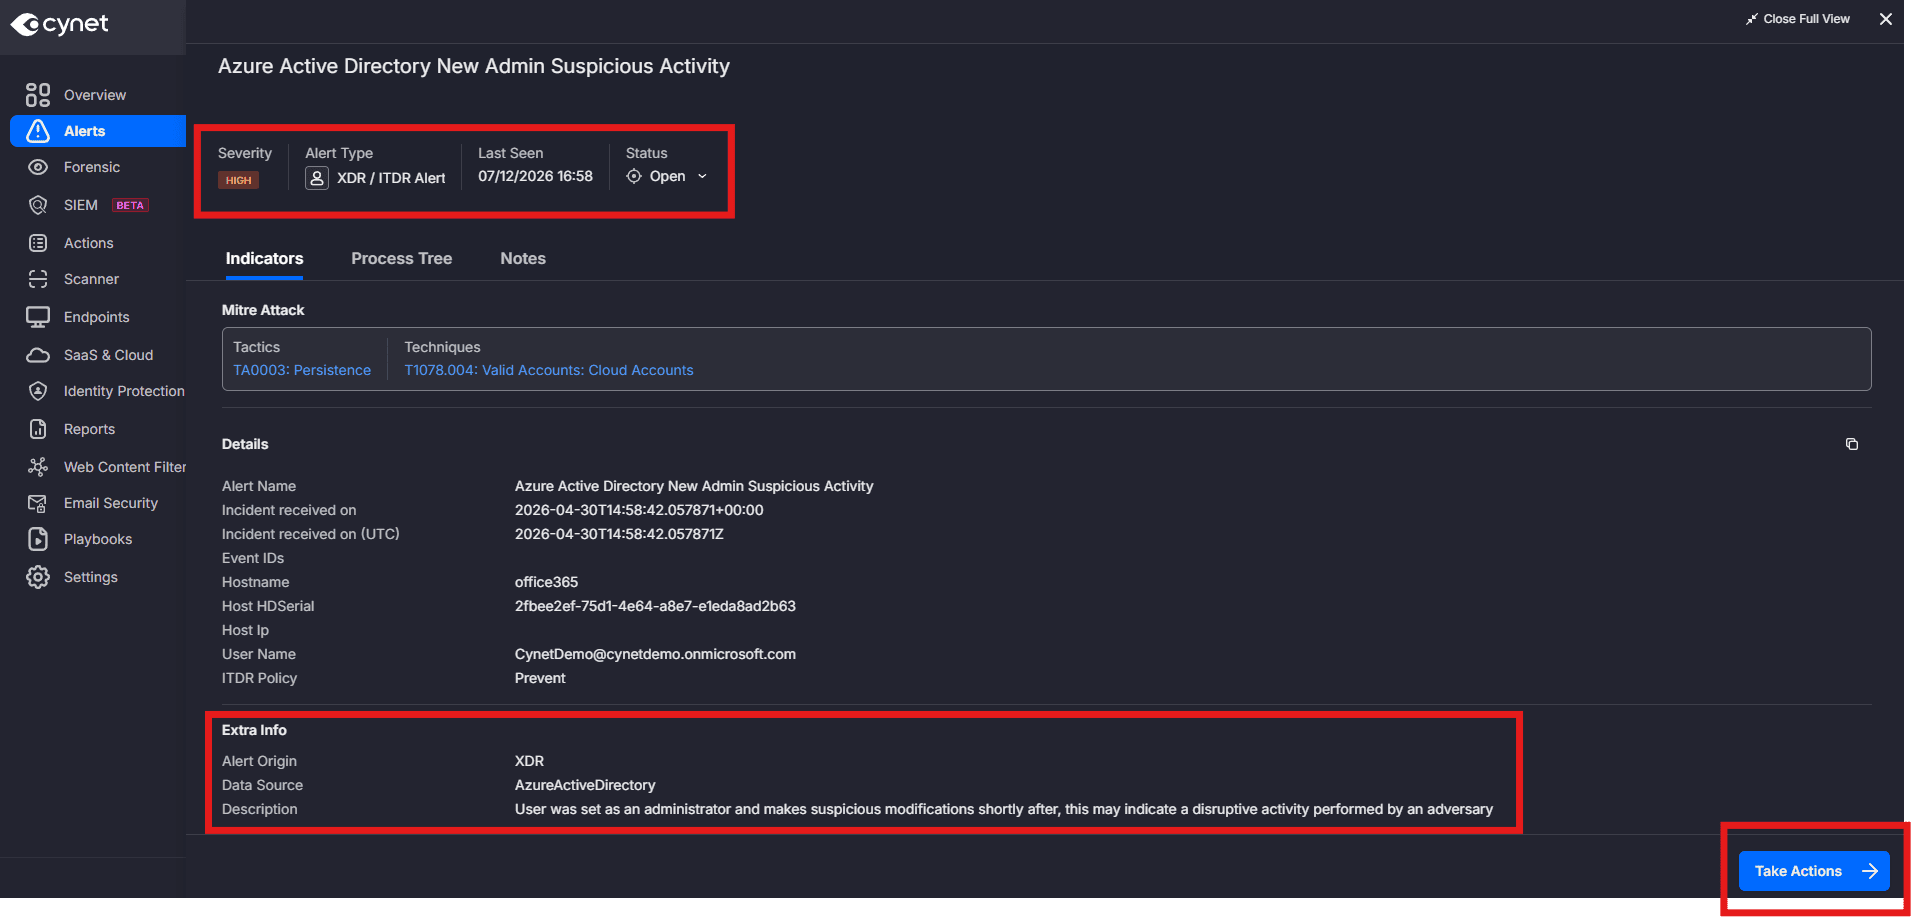The image size is (1911, 917).
Task: Select the user name CynetDemo@cynetdemo.onmicrosoft.com
Action: click(655, 654)
